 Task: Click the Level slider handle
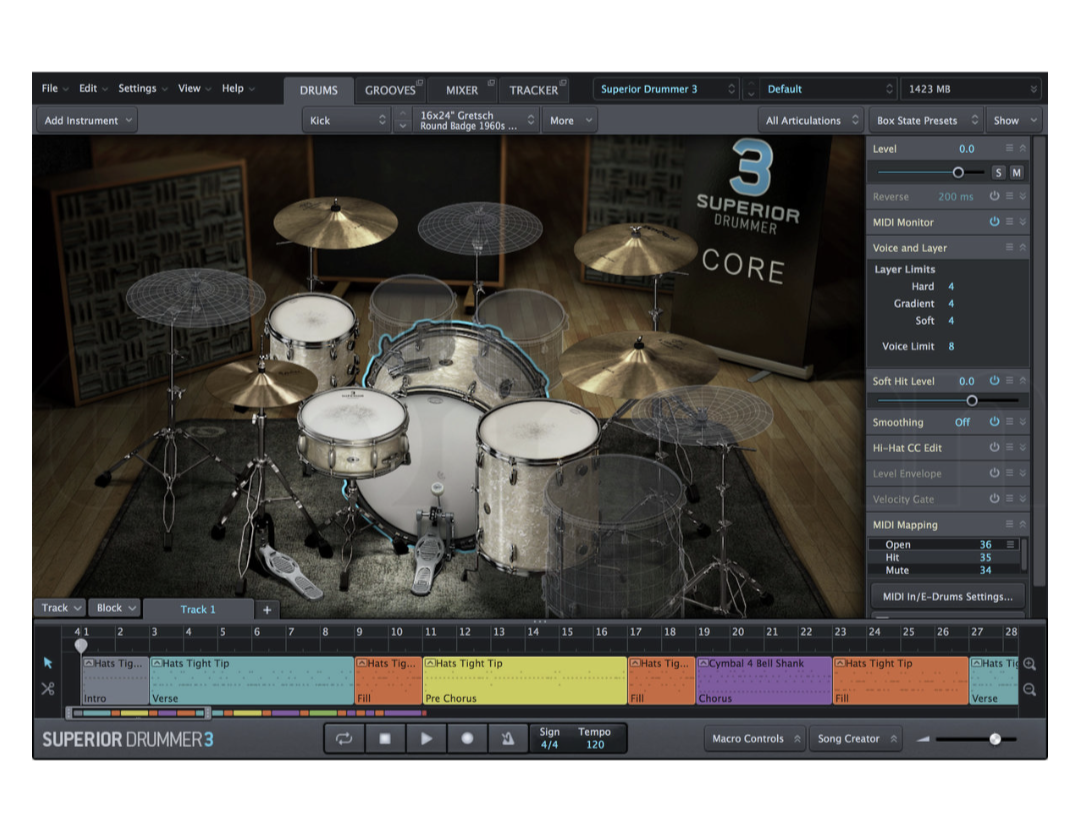[x=958, y=172]
